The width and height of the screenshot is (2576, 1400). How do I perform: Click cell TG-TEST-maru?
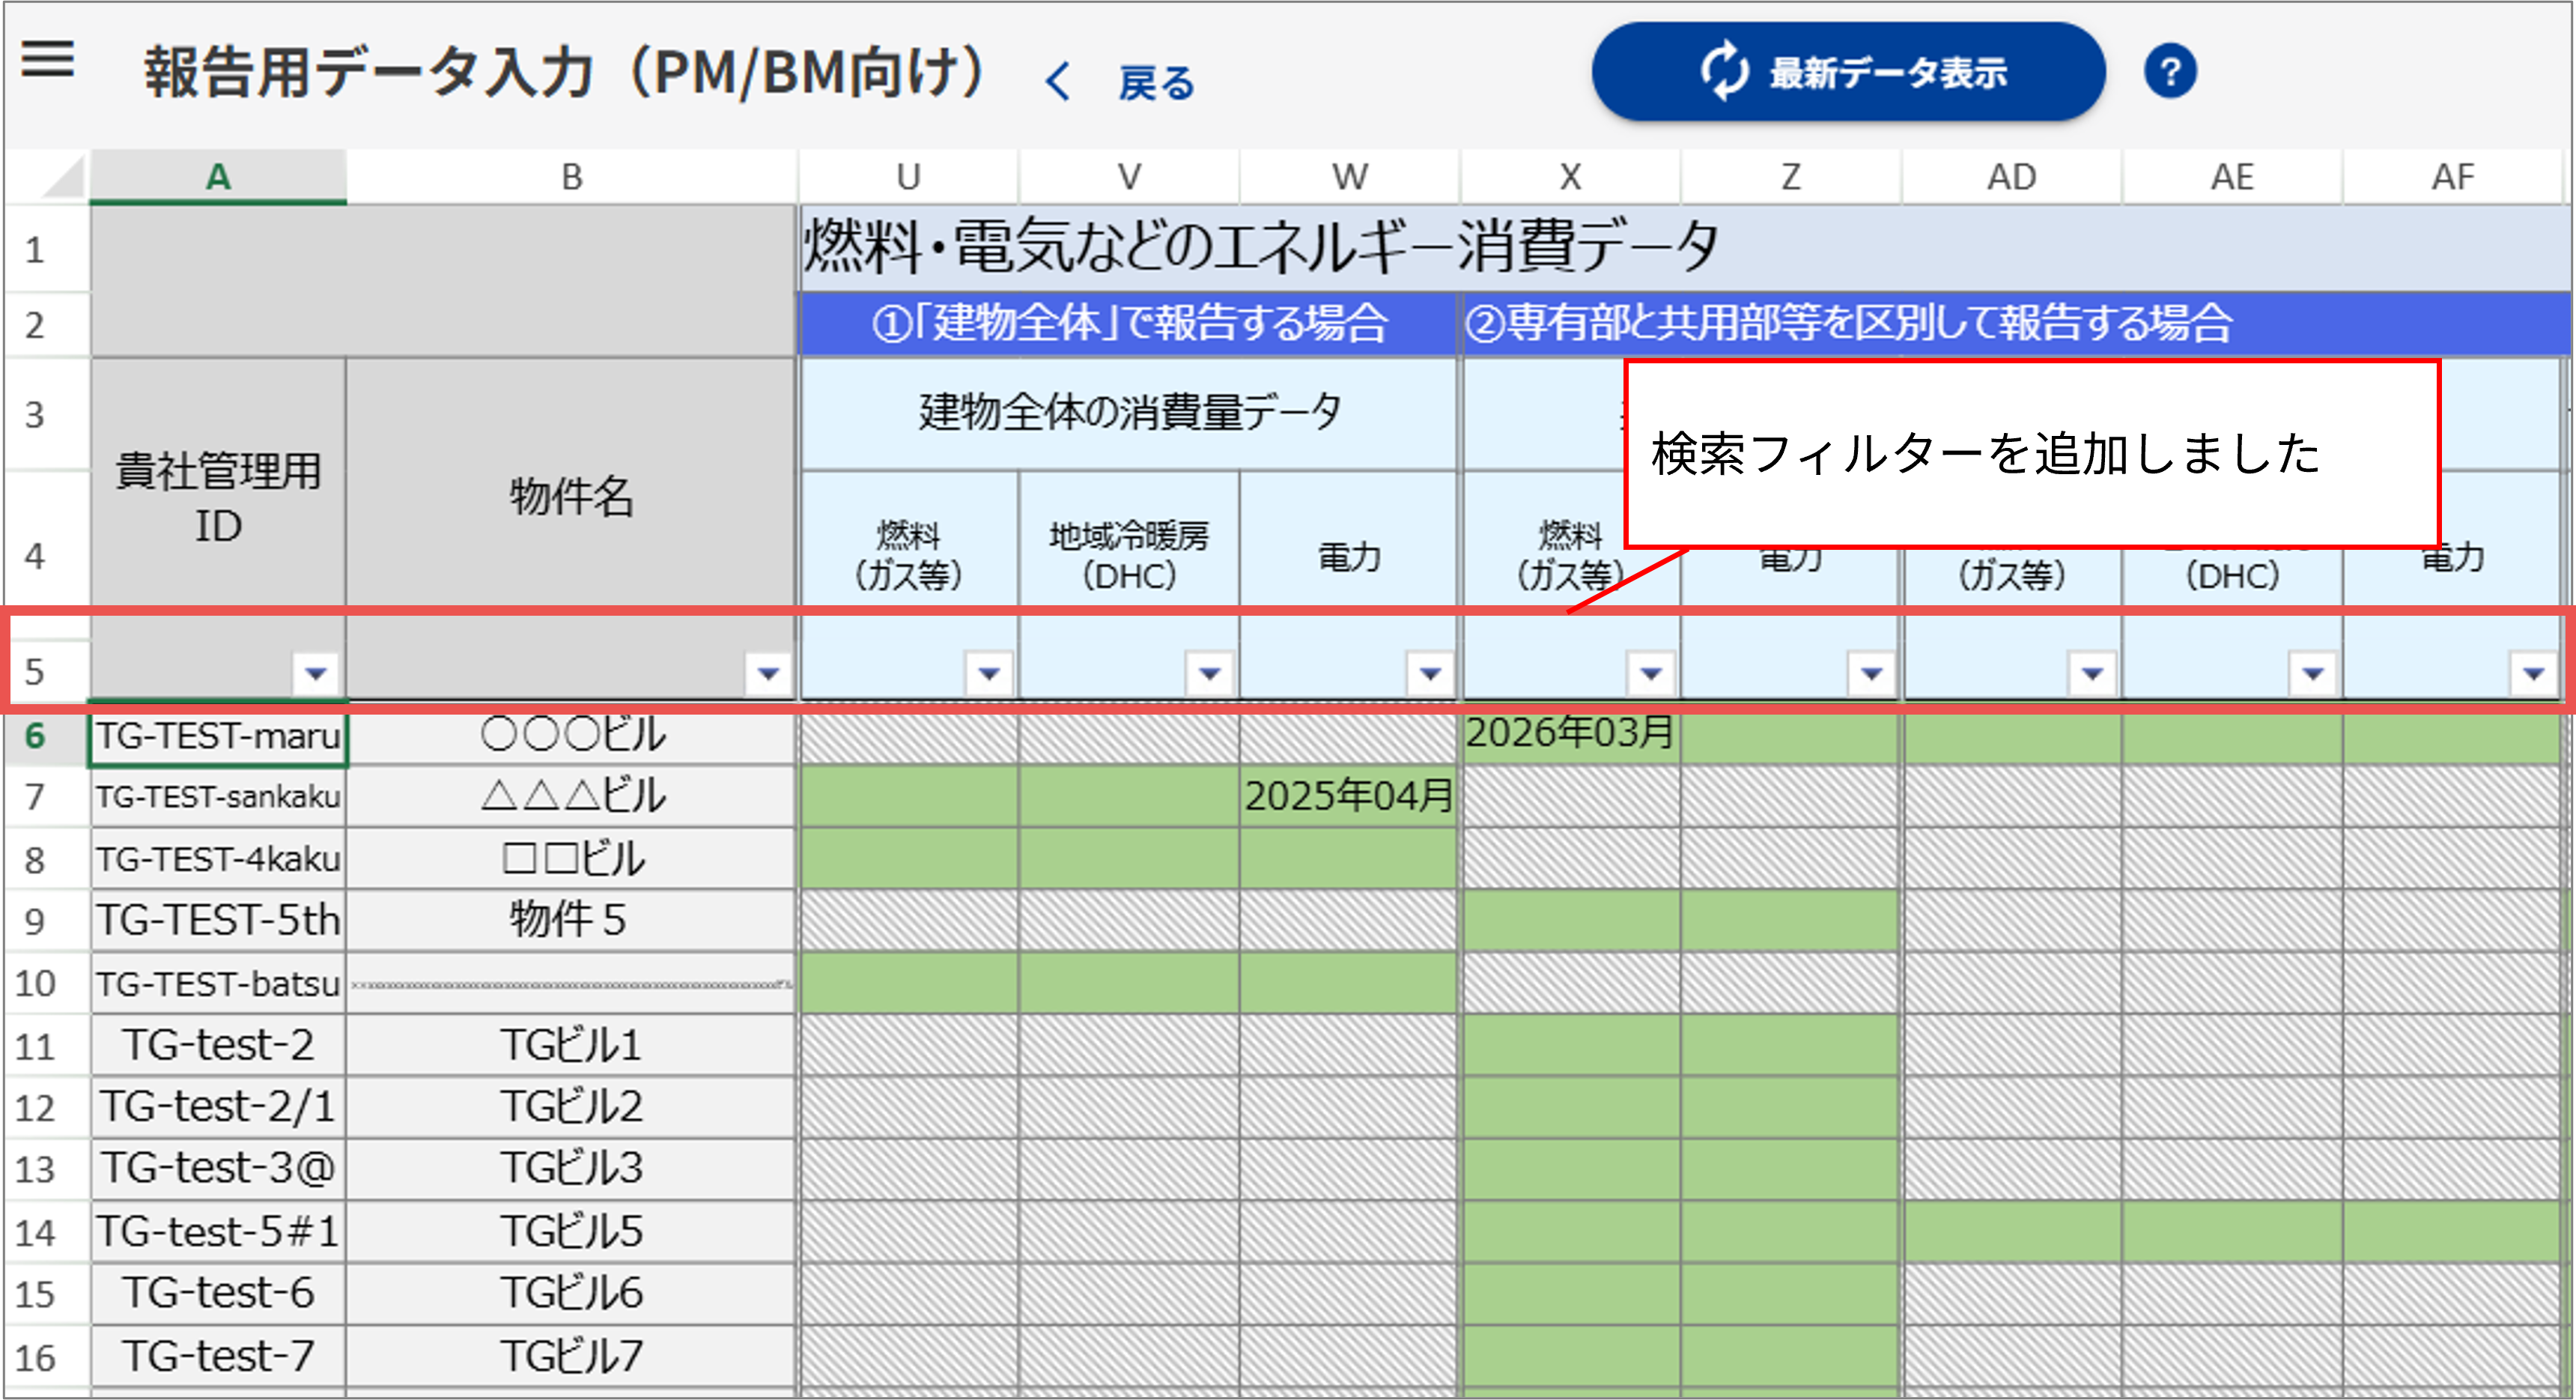[218, 736]
